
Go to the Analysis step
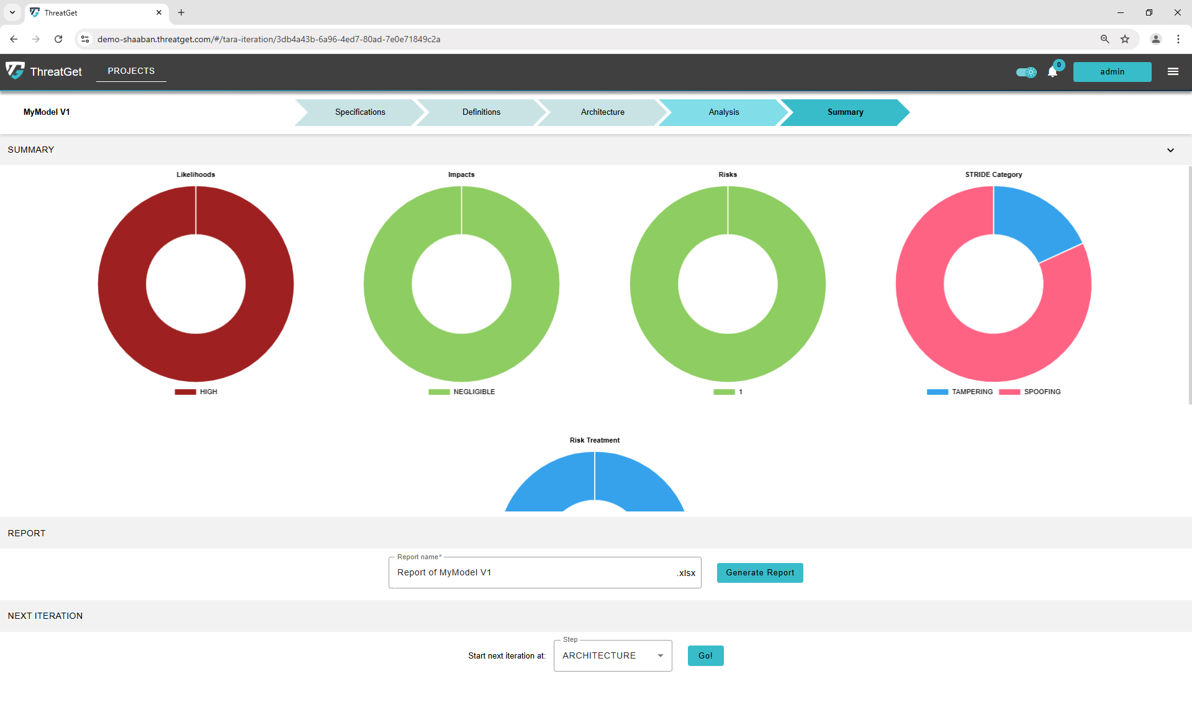pos(723,112)
